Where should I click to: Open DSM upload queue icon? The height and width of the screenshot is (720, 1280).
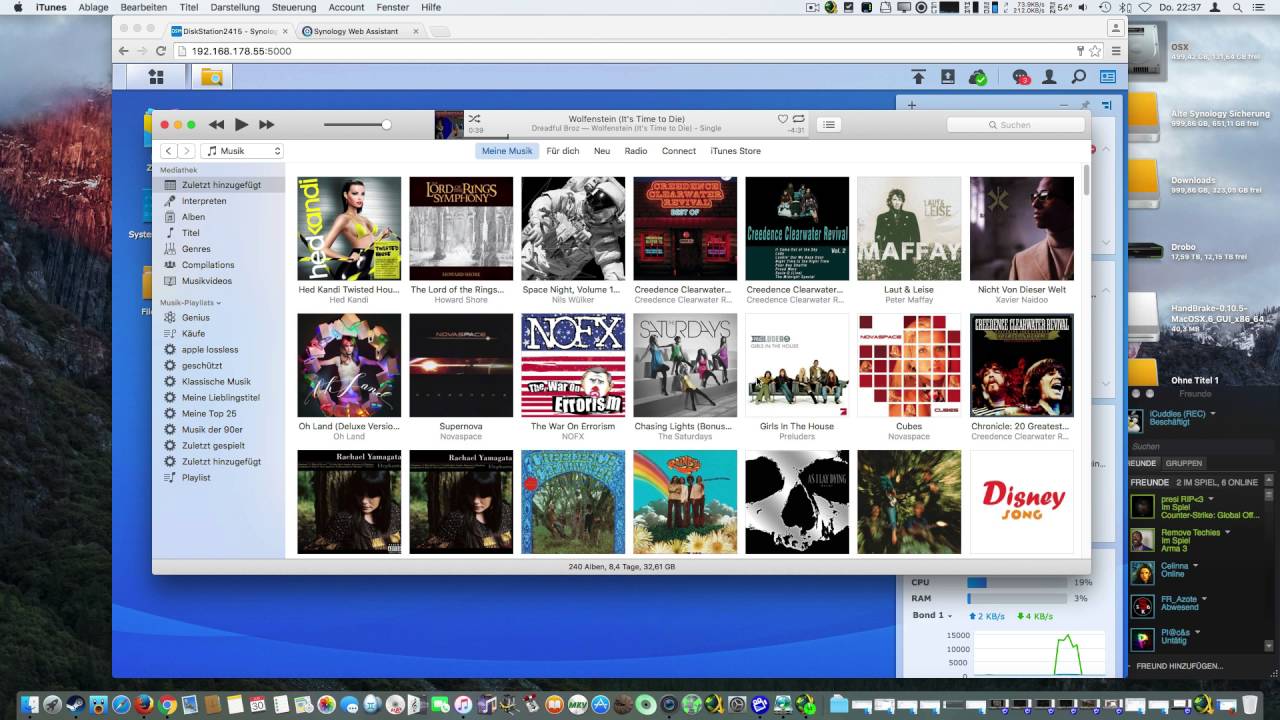[919, 77]
